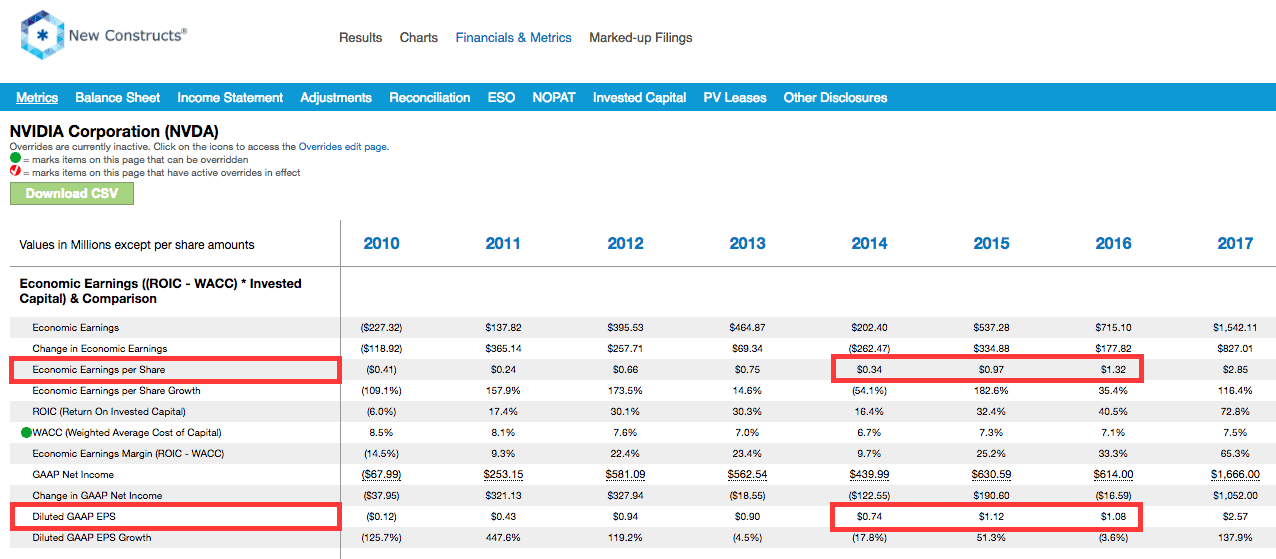1276x559 pixels.
Task: Open the Results page
Action: [360, 38]
